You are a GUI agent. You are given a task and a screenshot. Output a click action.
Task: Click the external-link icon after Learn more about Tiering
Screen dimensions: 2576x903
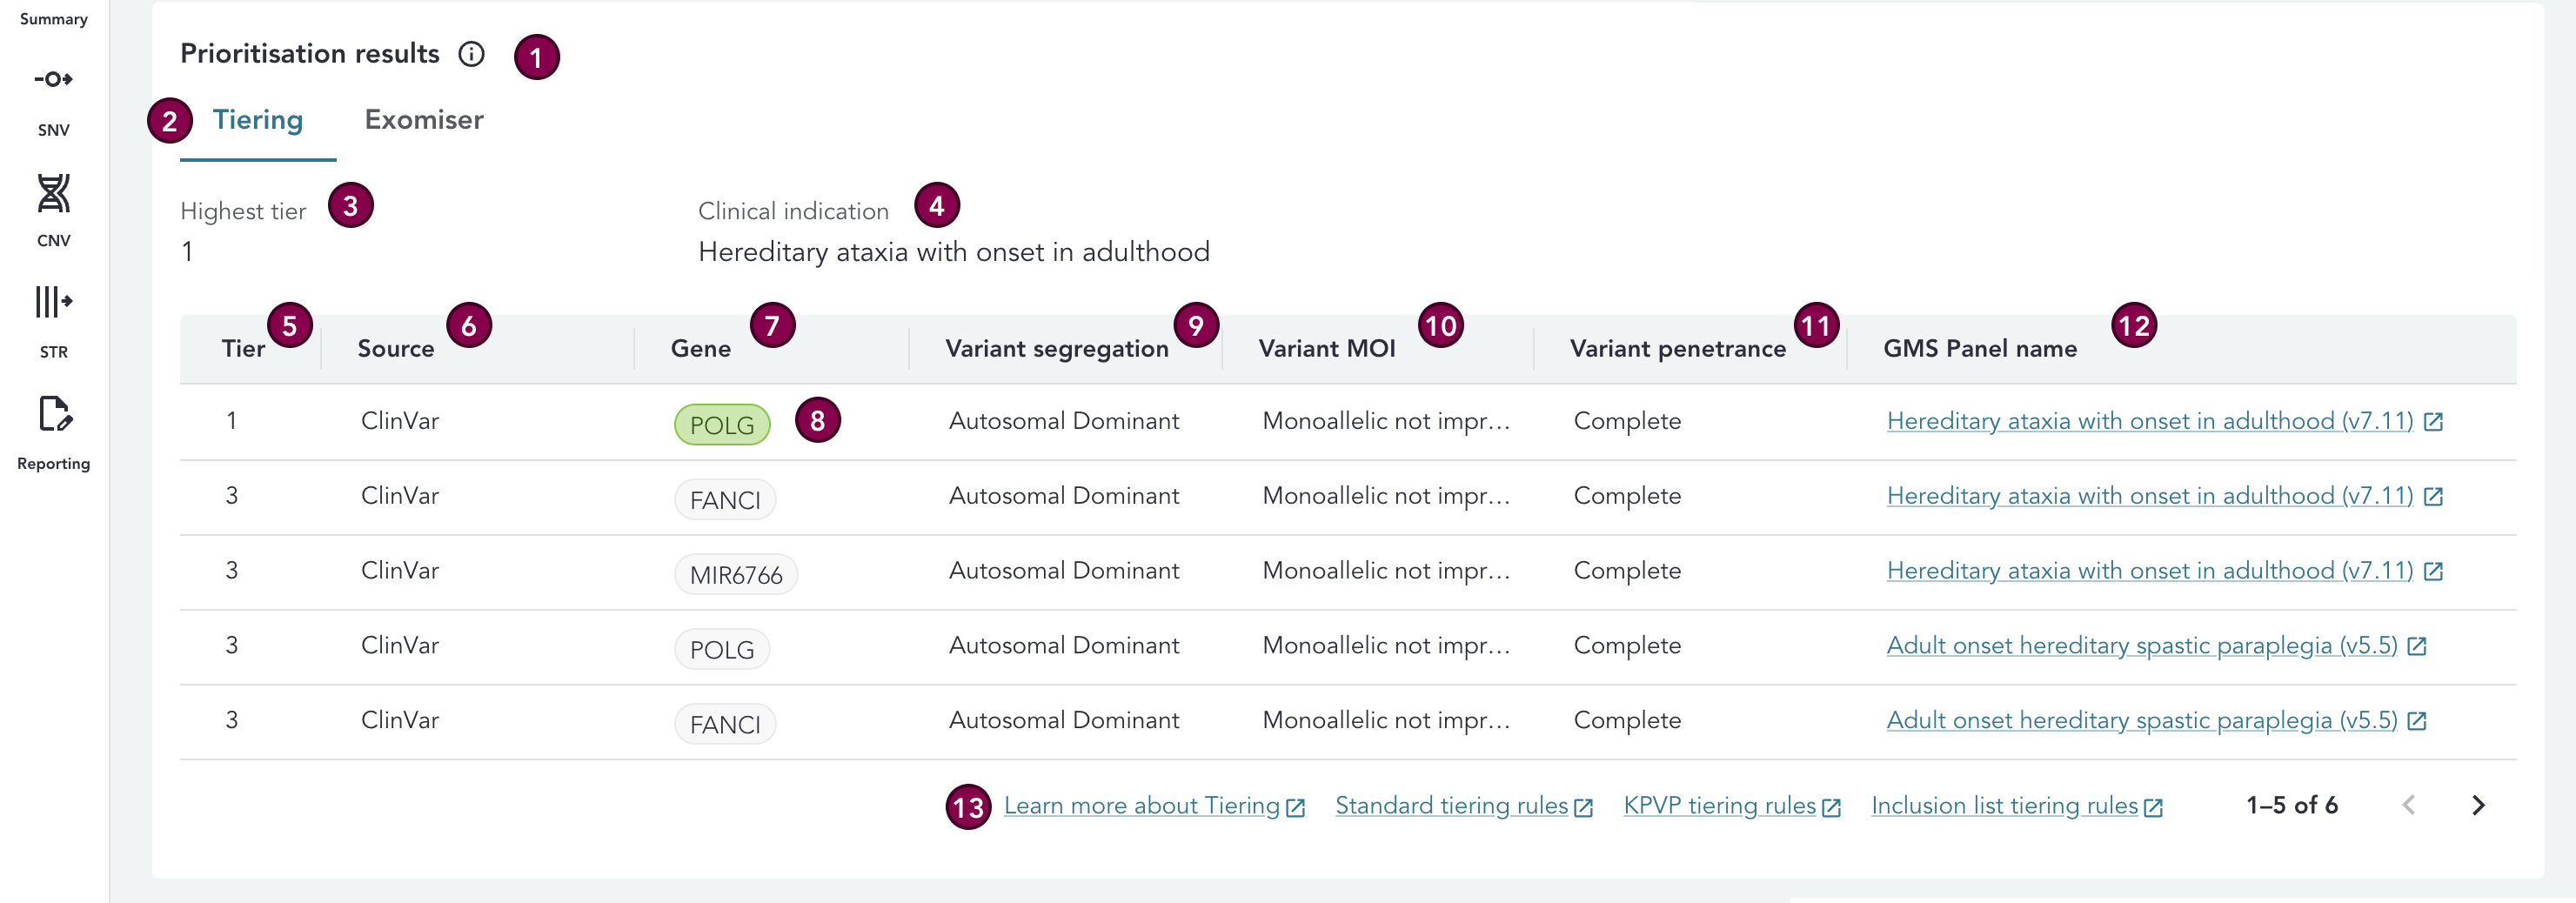1297,806
